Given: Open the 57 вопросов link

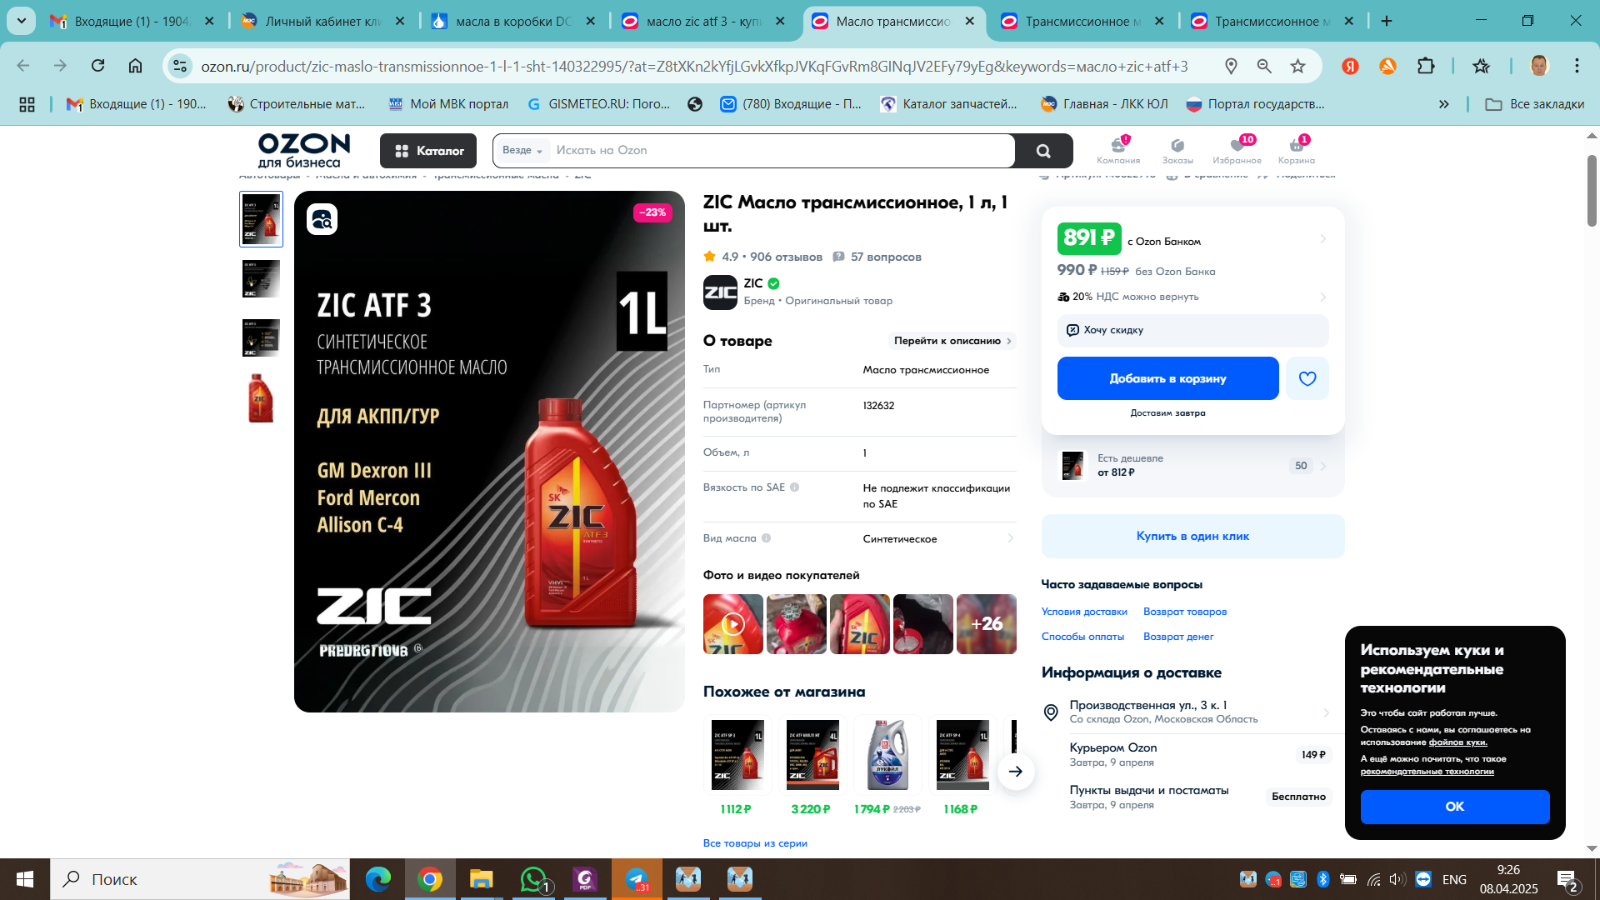Looking at the screenshot, I should click(x=886, y=257).
